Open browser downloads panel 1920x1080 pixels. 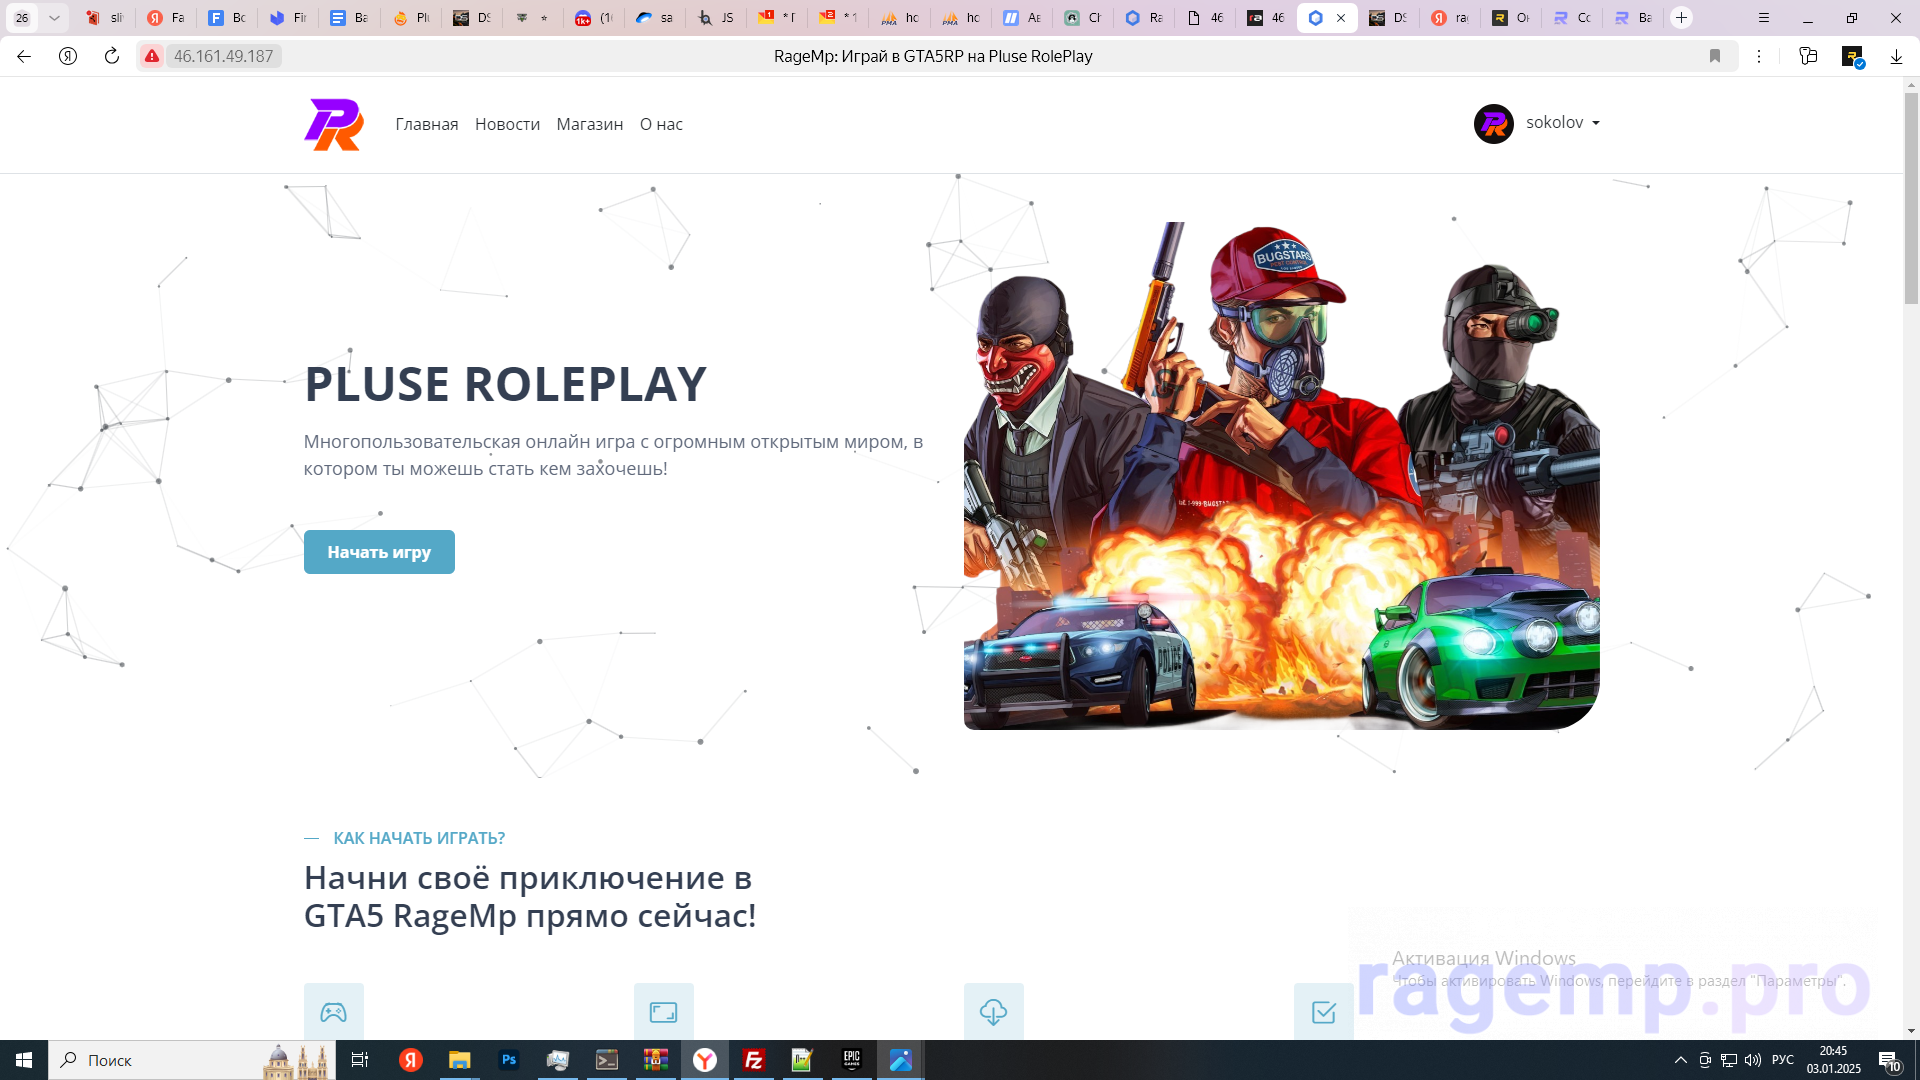(1896, 56)
